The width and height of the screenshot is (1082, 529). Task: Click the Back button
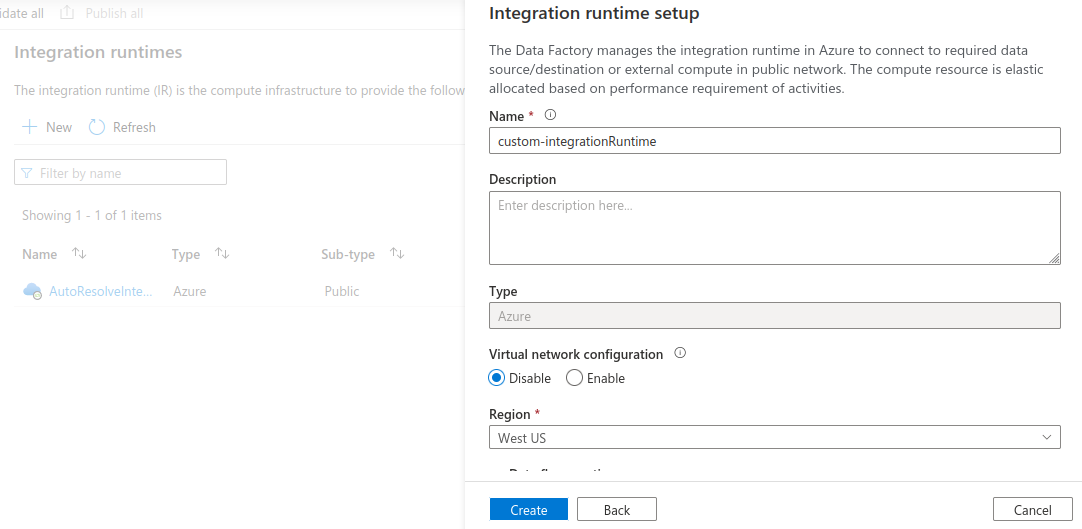616,510
